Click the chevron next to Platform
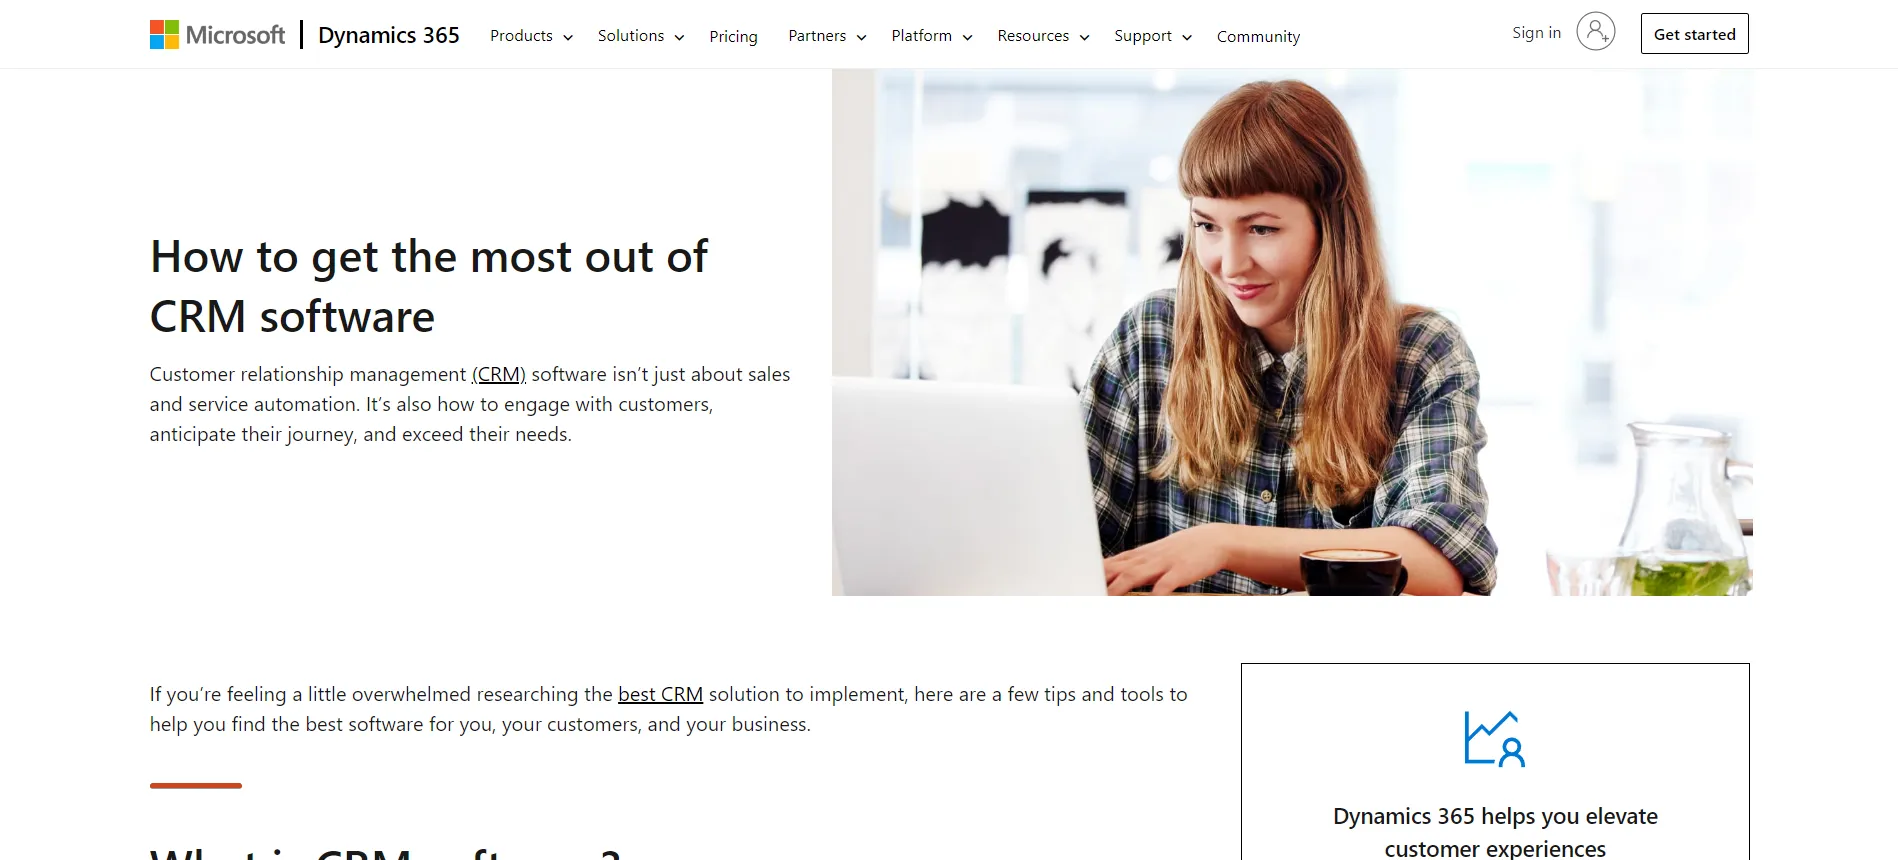1898x860 pixels. coord(967,38)
